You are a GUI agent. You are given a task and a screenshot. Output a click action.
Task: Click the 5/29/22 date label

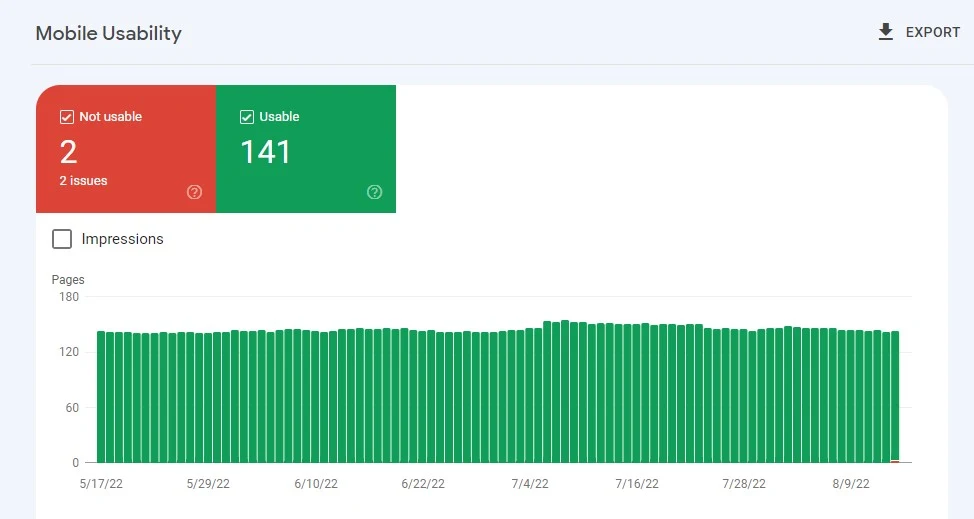tap(208, 484)
